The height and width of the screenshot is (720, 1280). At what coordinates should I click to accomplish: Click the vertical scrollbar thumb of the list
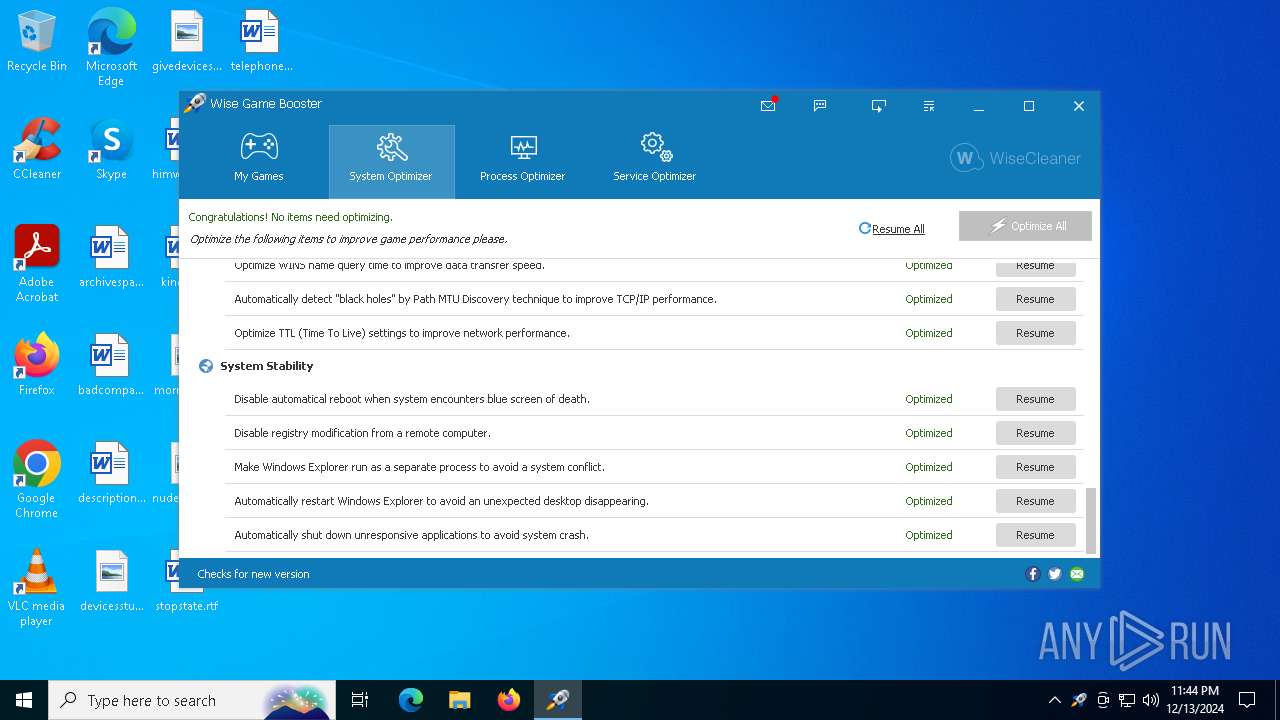(1091, 519)
